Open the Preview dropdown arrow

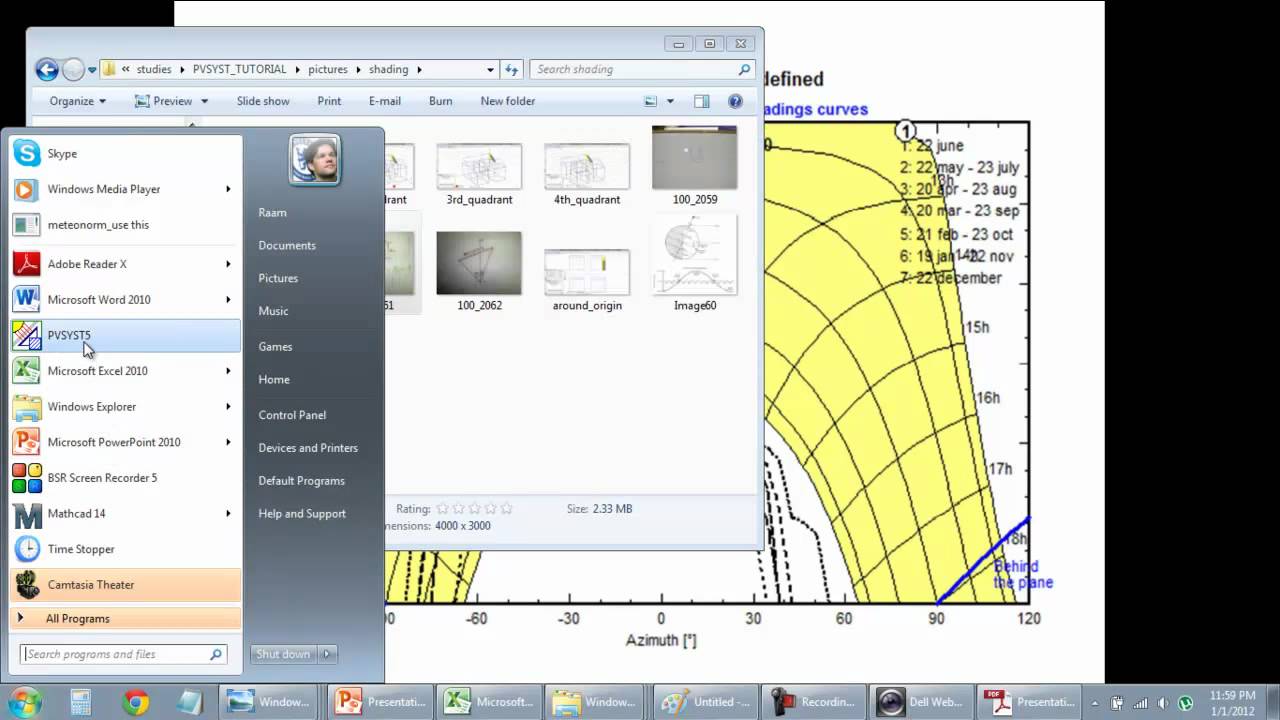[x=204, y=101]
